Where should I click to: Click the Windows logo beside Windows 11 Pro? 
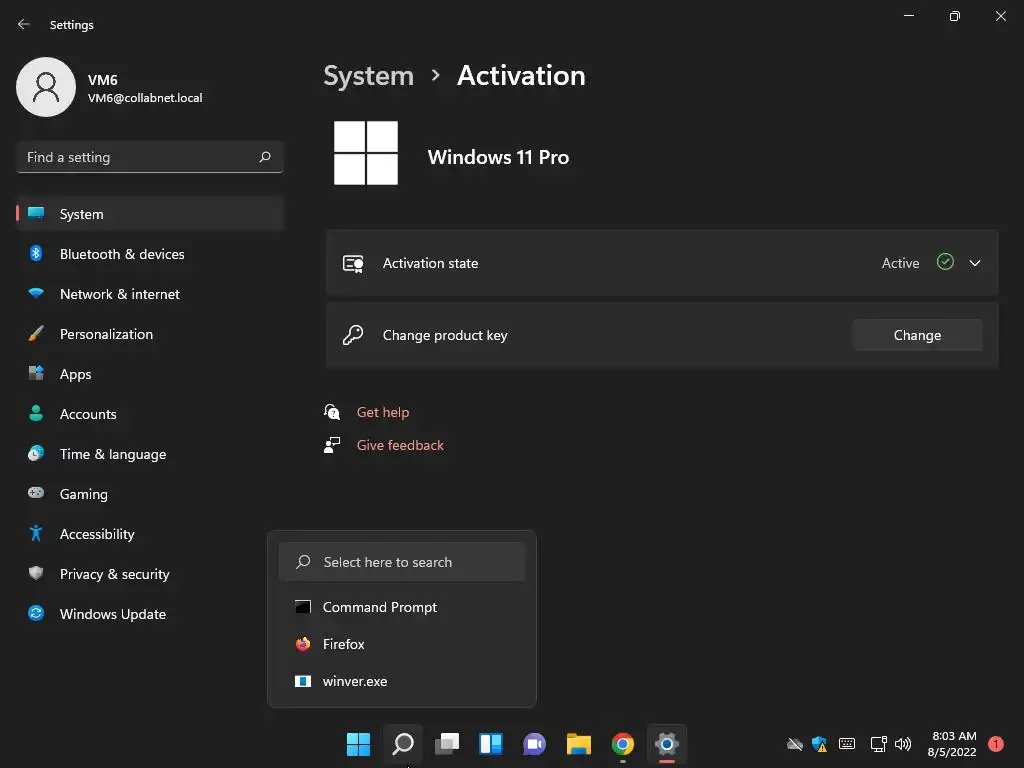(x=366, y=153)
